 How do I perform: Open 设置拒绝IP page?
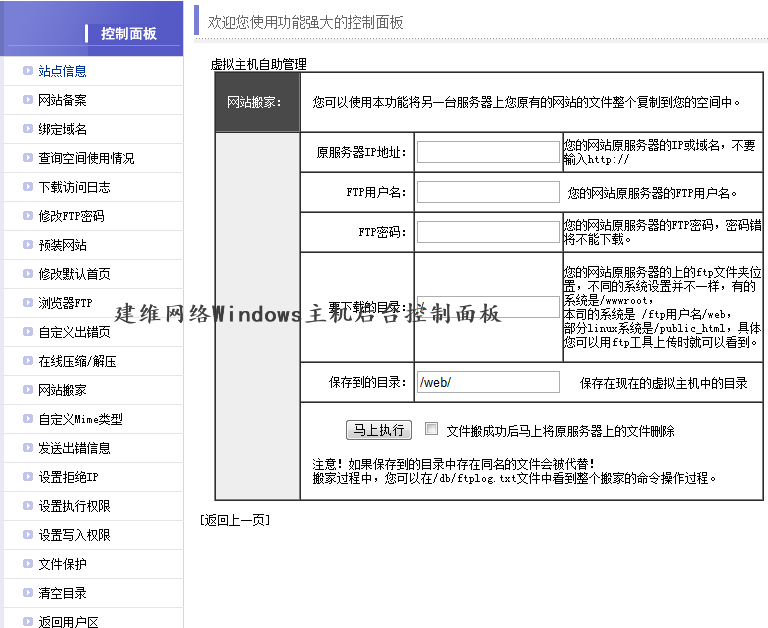coord(68,477)
